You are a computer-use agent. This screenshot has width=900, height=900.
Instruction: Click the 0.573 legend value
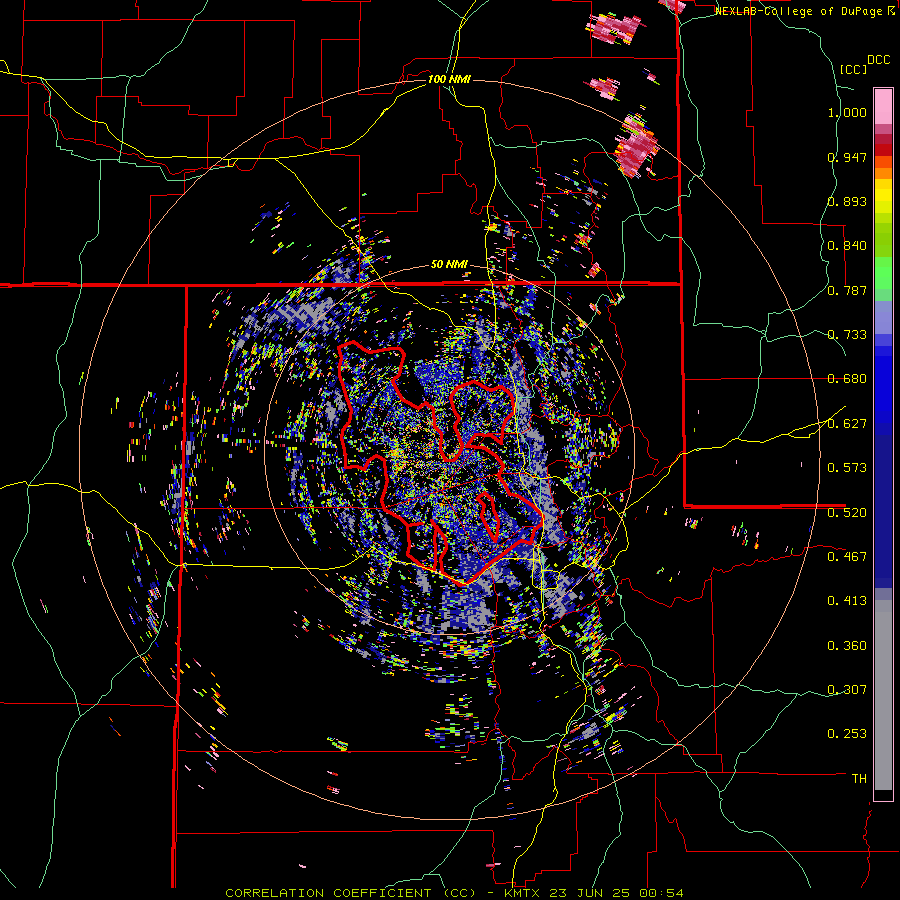point(847,468)
